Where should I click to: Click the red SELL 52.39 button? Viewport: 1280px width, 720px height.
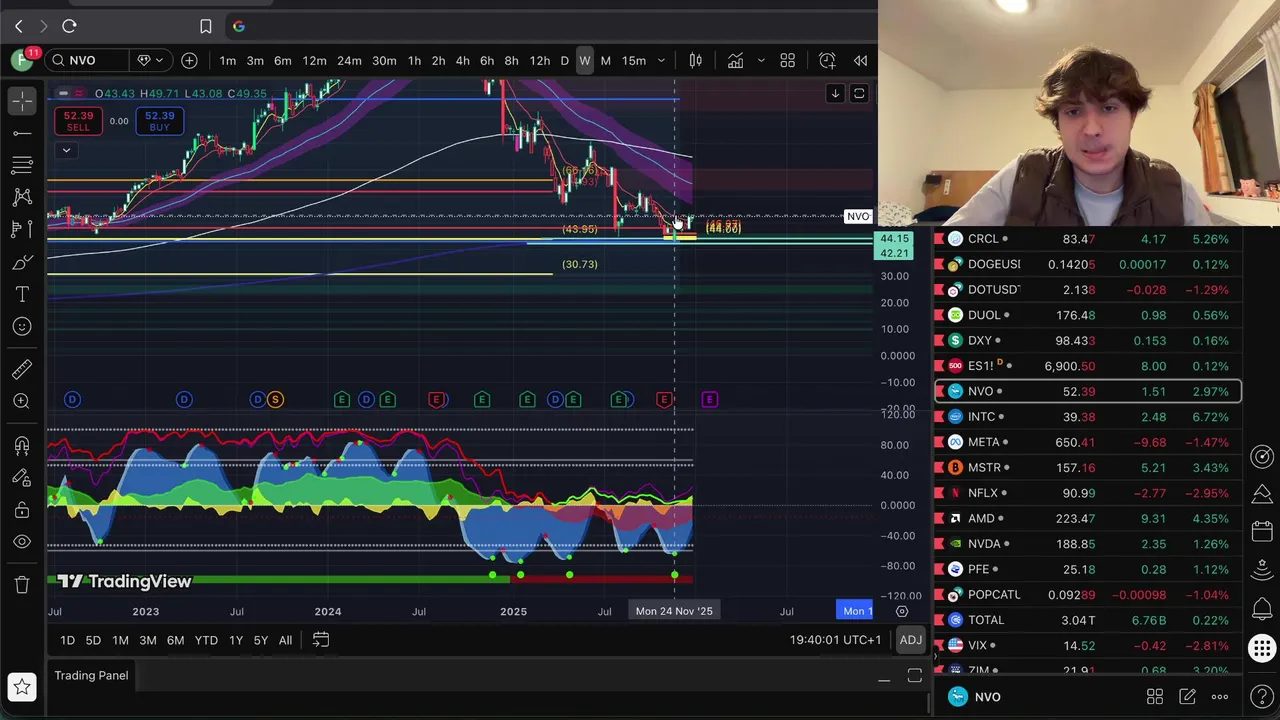78,122
